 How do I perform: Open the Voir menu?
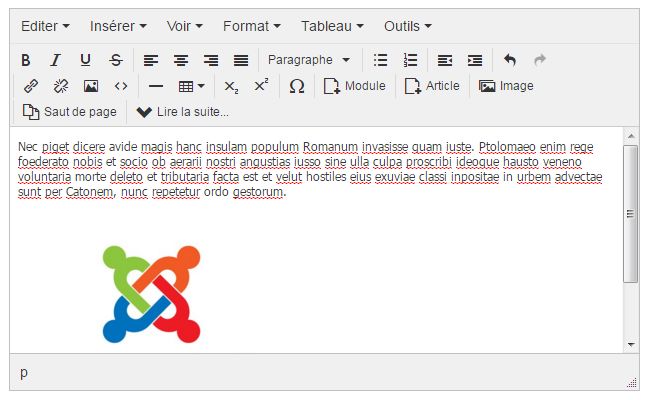click(184, 26)
